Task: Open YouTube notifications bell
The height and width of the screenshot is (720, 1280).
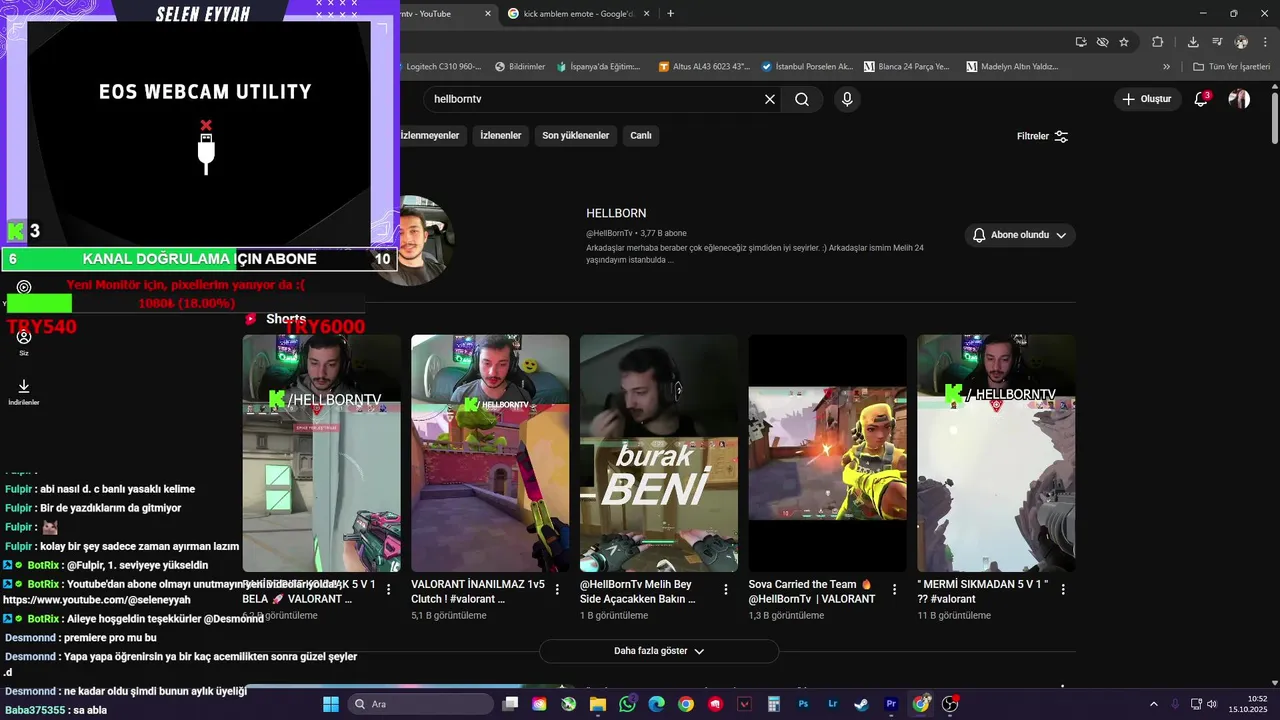Action: (1201, 99)
